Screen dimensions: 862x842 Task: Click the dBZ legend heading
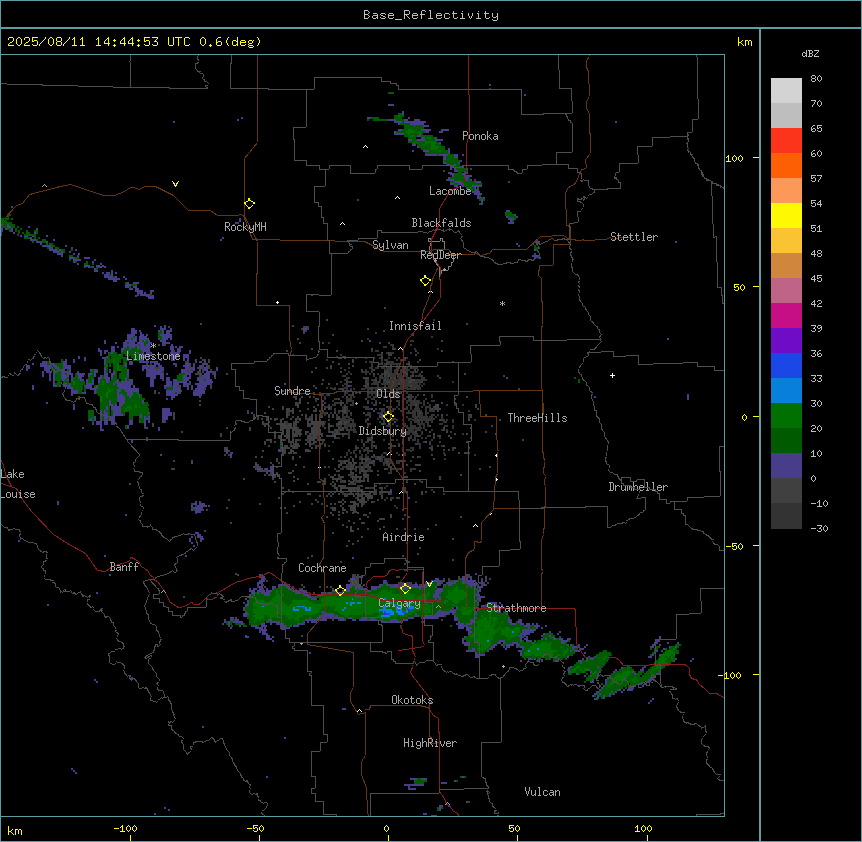coord(810,54)
